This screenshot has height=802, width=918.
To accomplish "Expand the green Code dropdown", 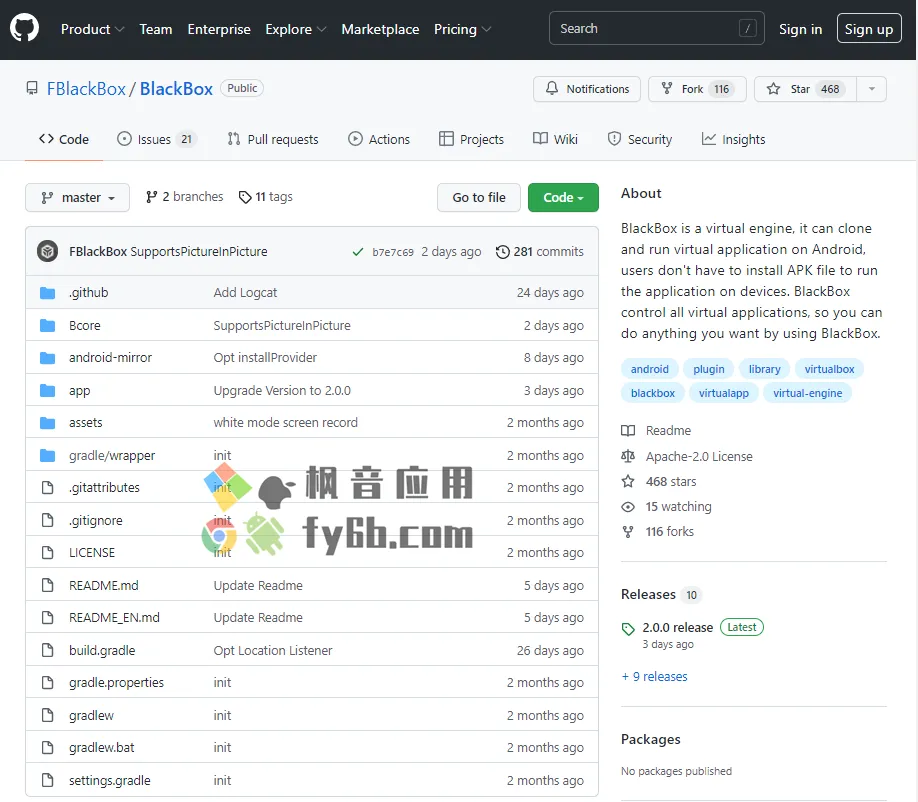I will tap(563, 198).
